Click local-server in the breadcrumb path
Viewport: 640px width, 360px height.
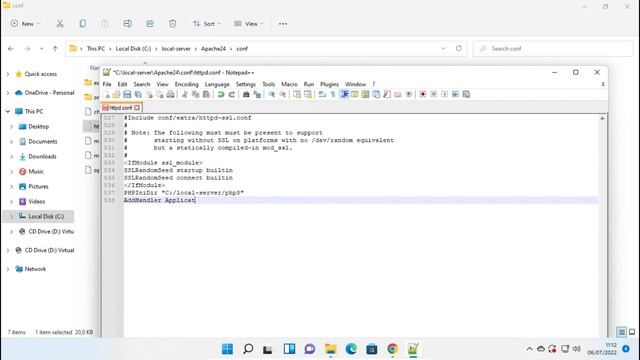point(176,49)
